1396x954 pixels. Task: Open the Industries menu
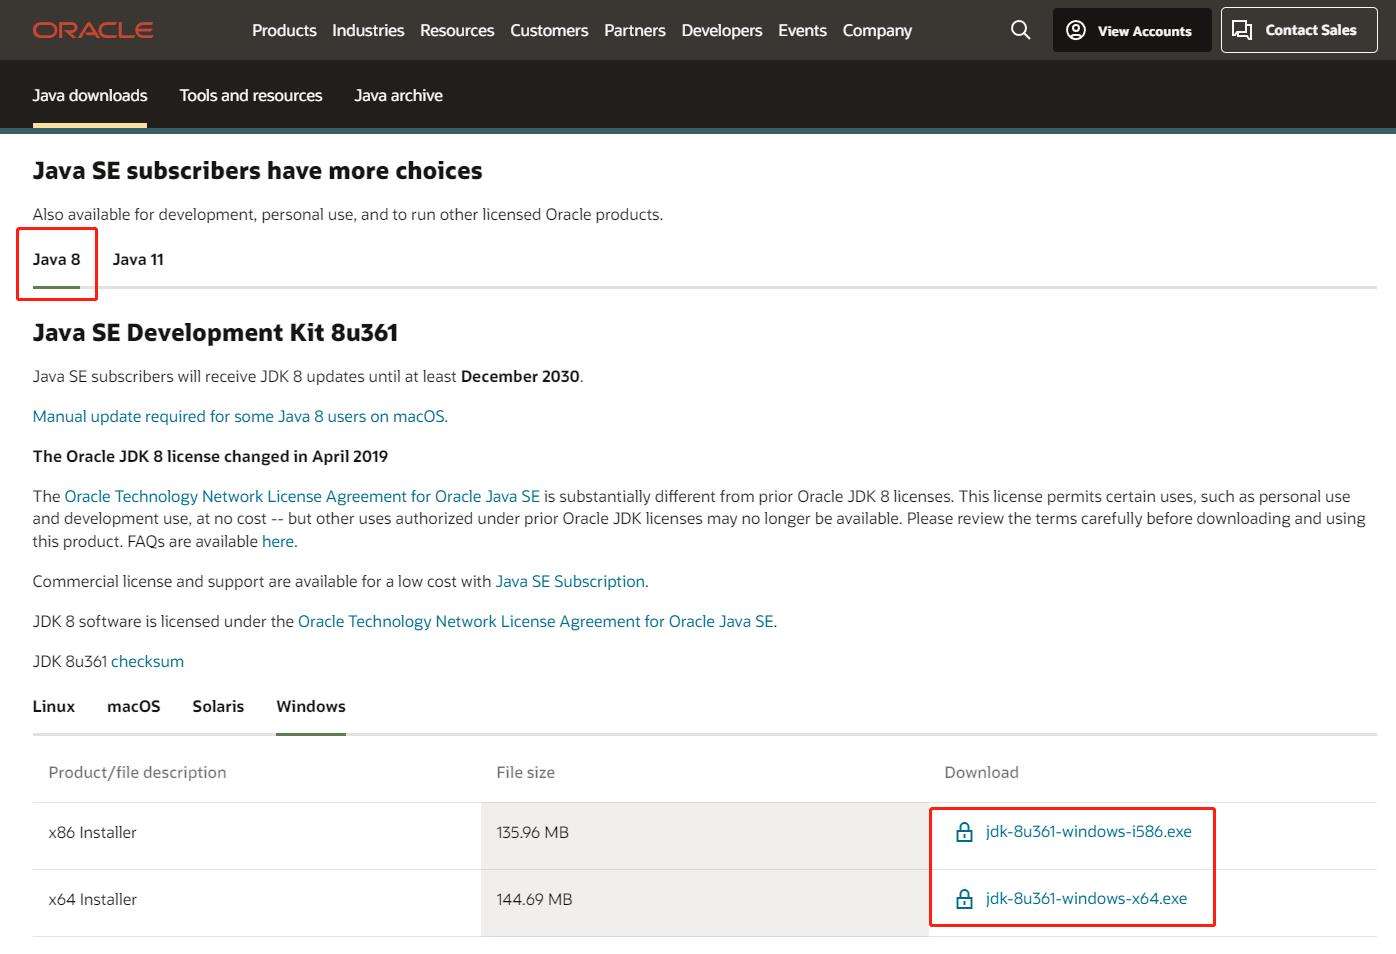[x=368, y=30]
